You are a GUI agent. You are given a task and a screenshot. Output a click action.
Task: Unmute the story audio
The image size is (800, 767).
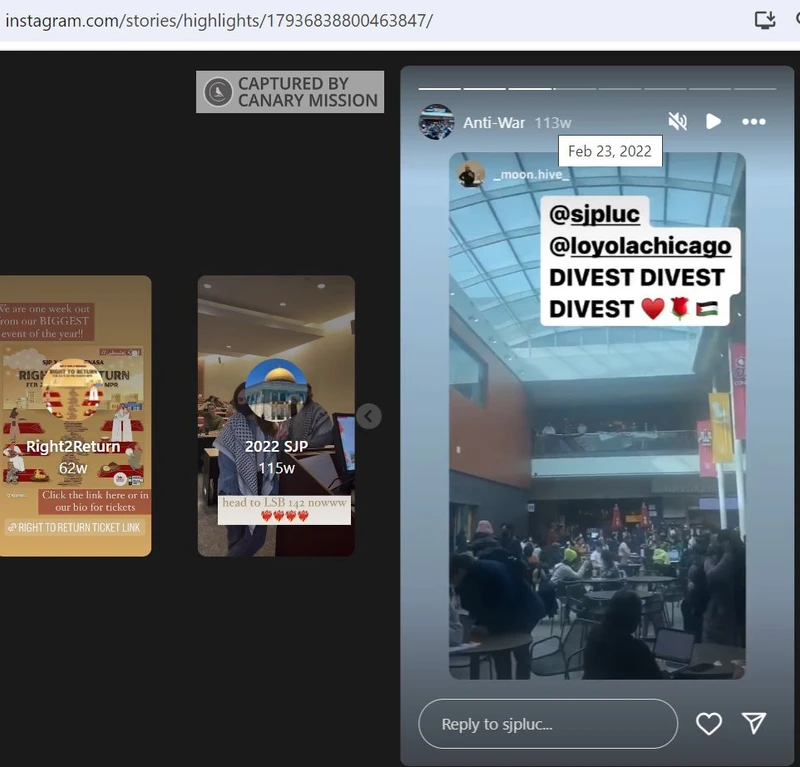coord(677,121)
